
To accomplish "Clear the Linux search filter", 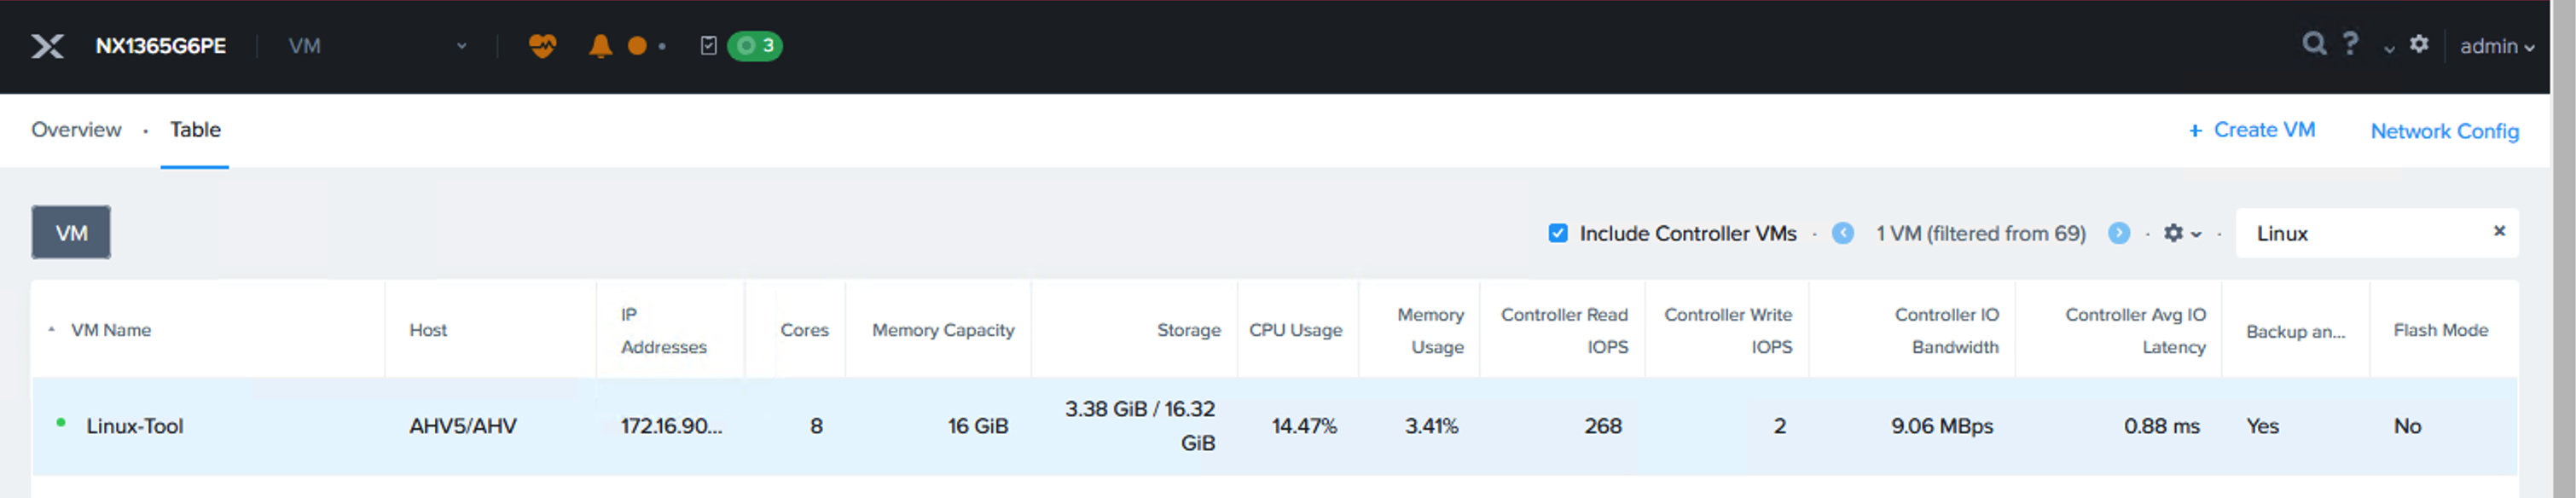I will point(2498,231).
